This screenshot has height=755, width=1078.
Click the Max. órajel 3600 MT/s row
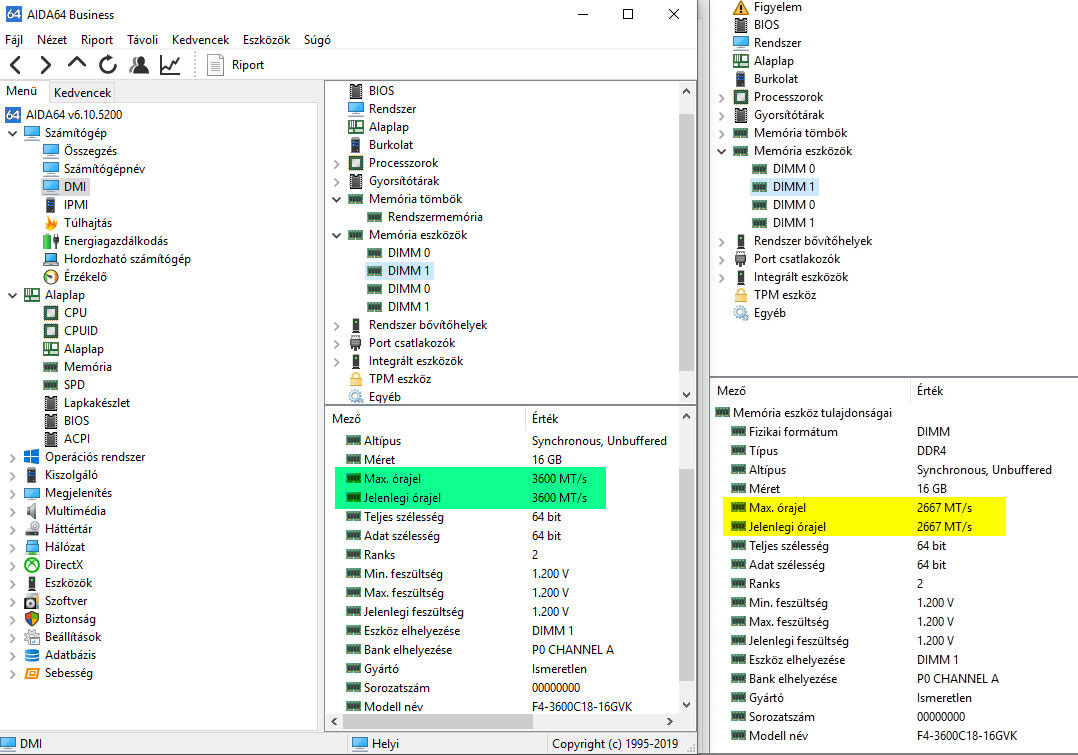pyautogui.click(x=470, y=479)
